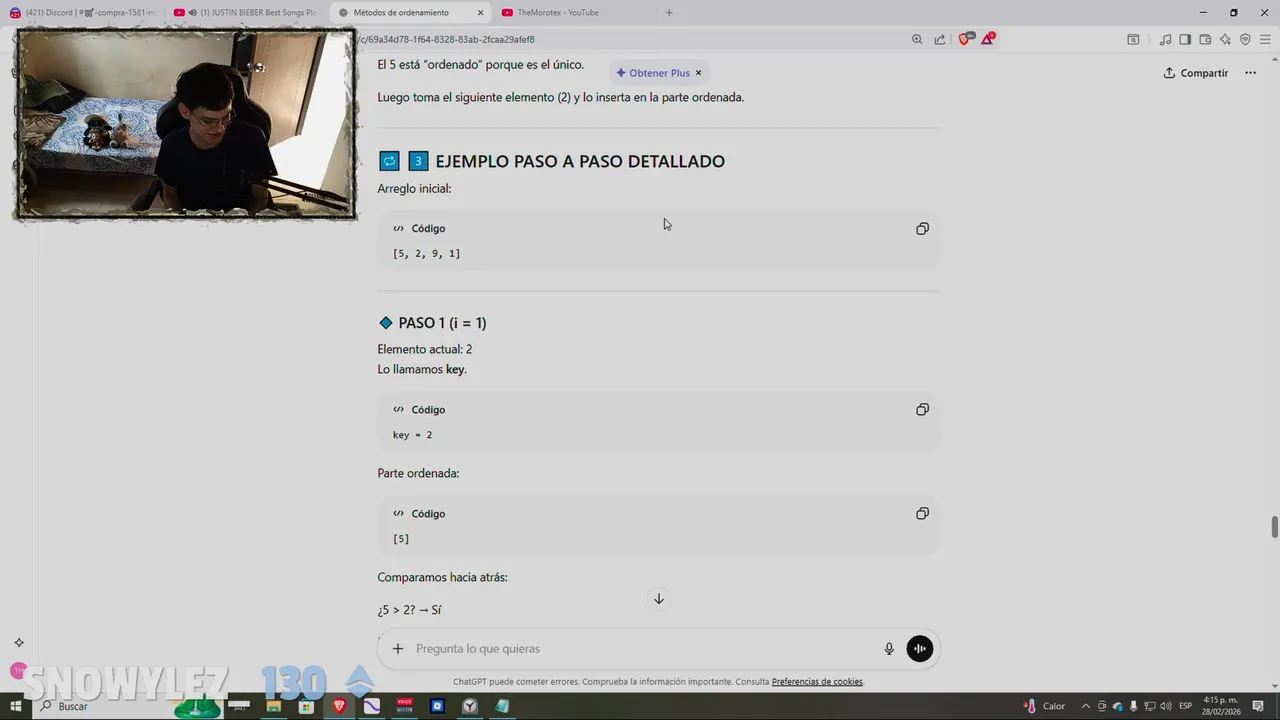Open the browser hamburger main menu
1280x720 pixels.
point(1265,40)
